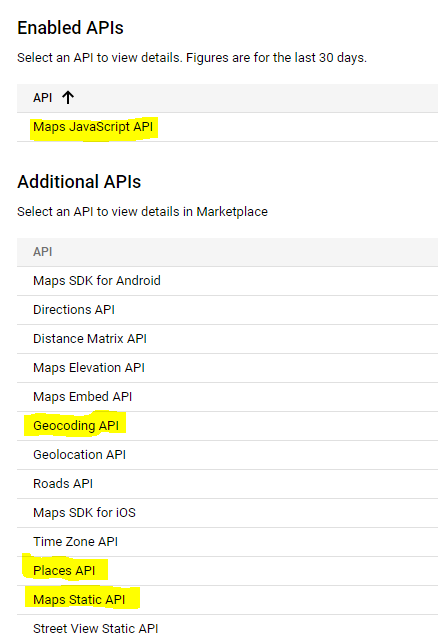Click the Additional APIs heading
The height and width of the screenshot is (643, 438).
[79, 182]
